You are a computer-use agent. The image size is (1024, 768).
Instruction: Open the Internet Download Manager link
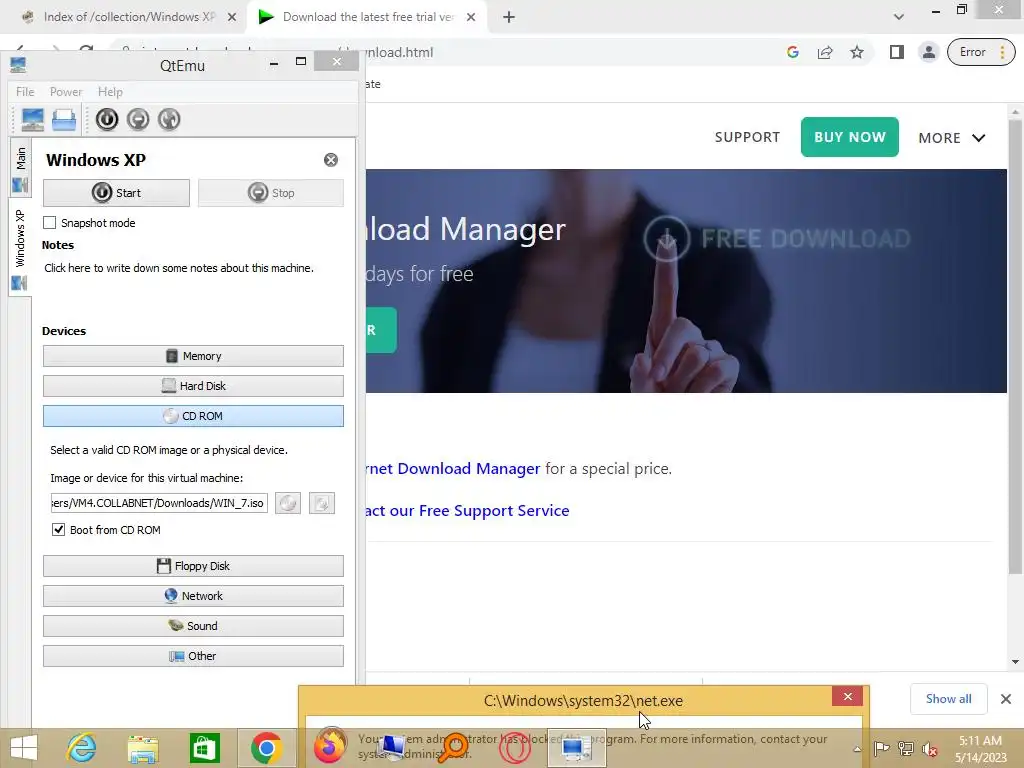click(x=453, y=469)
